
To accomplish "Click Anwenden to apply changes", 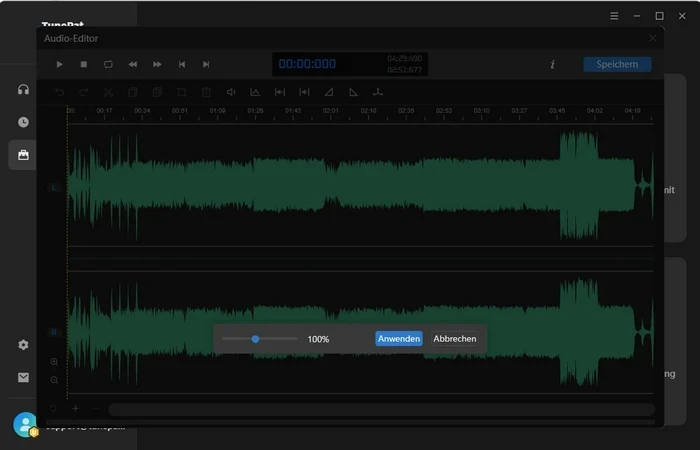I will (399, 339).
